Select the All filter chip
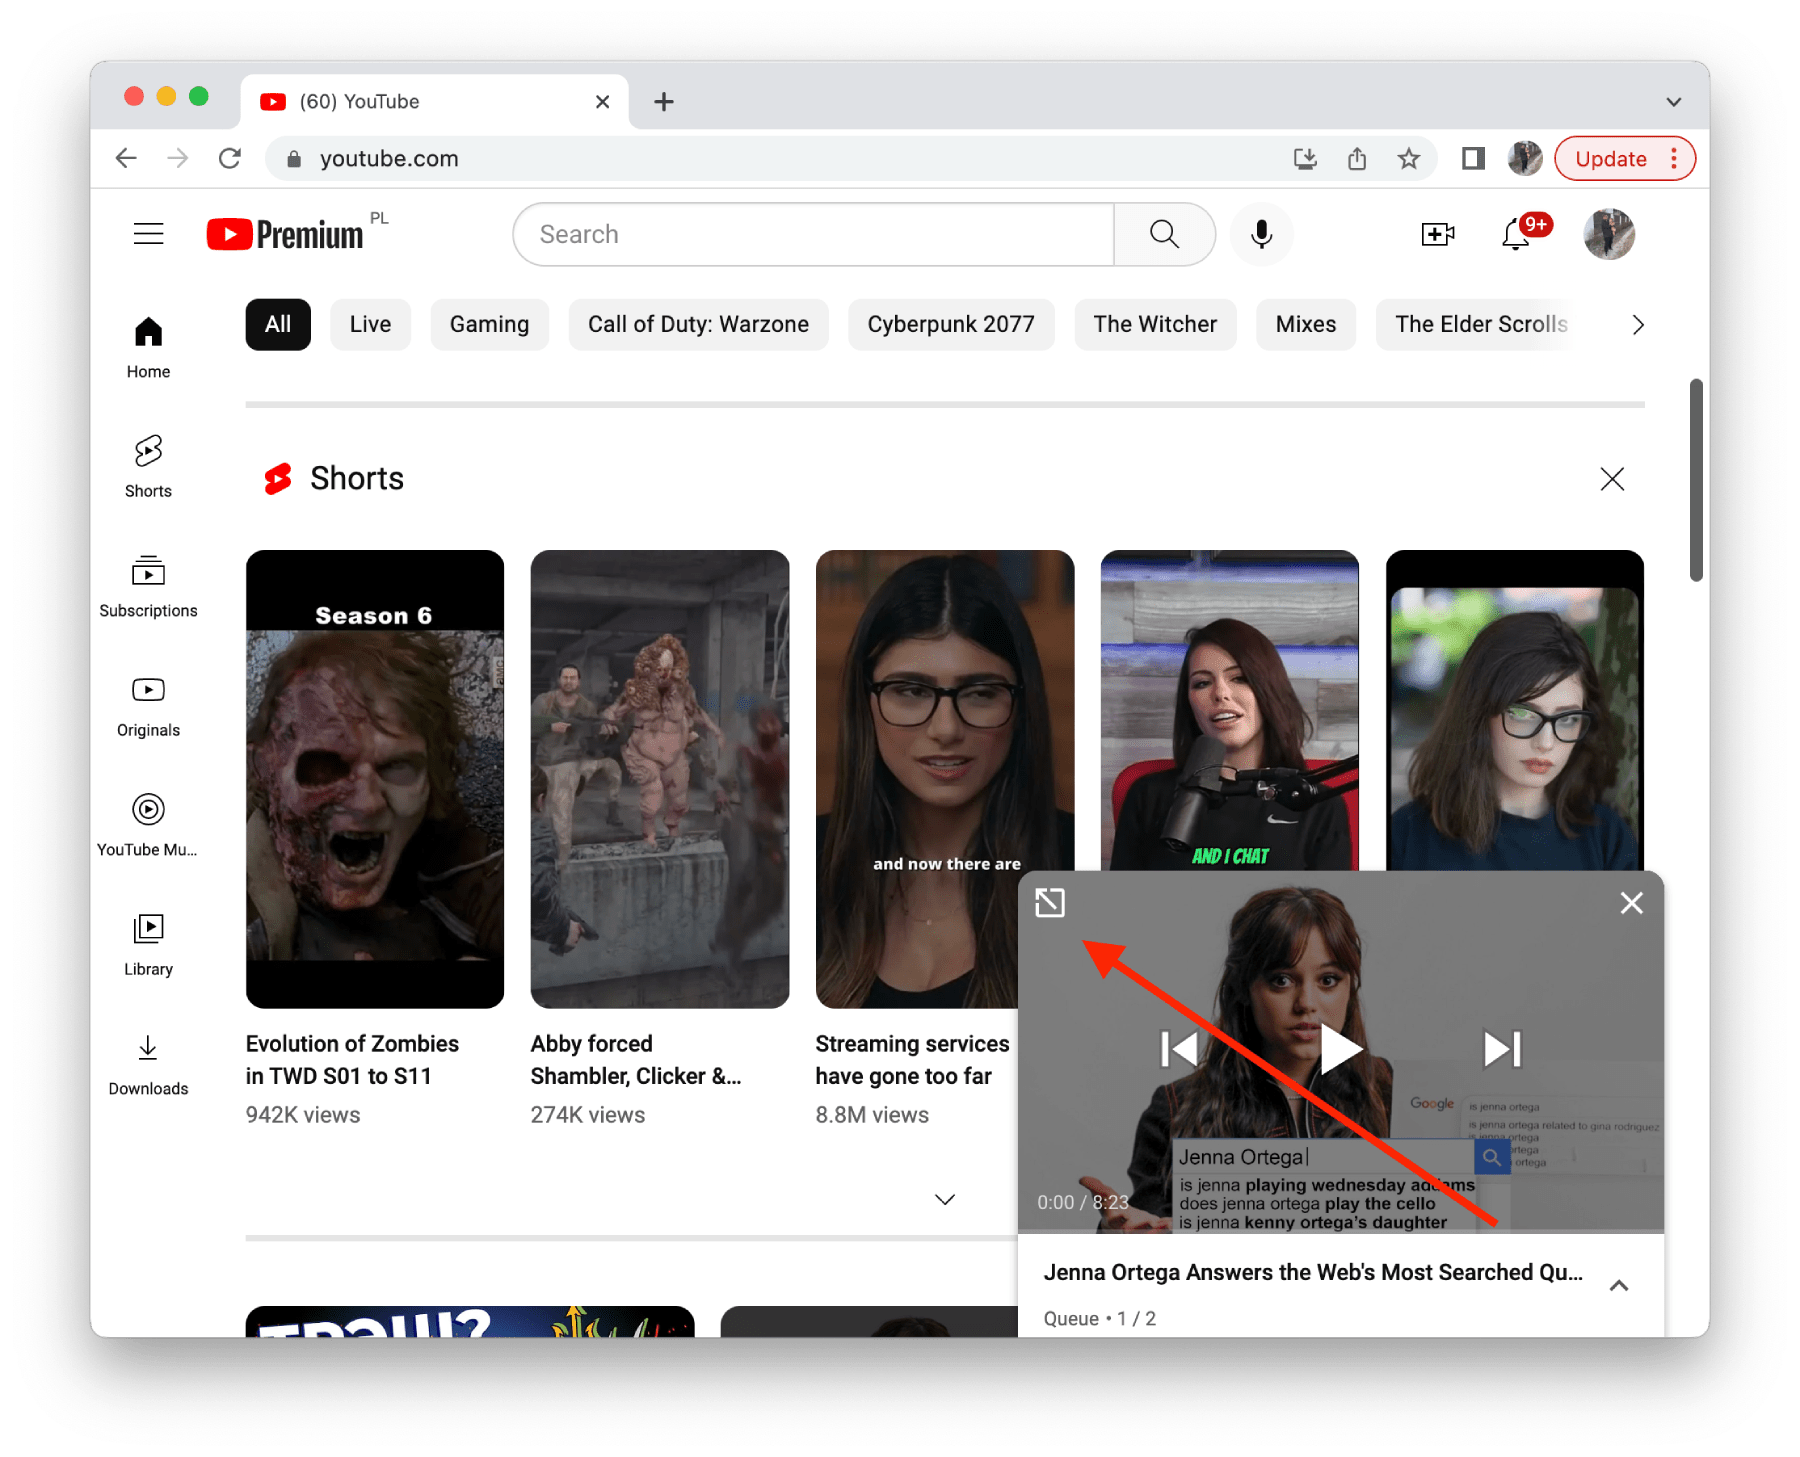The image size is (1800, 1457). tap(277, 324)
